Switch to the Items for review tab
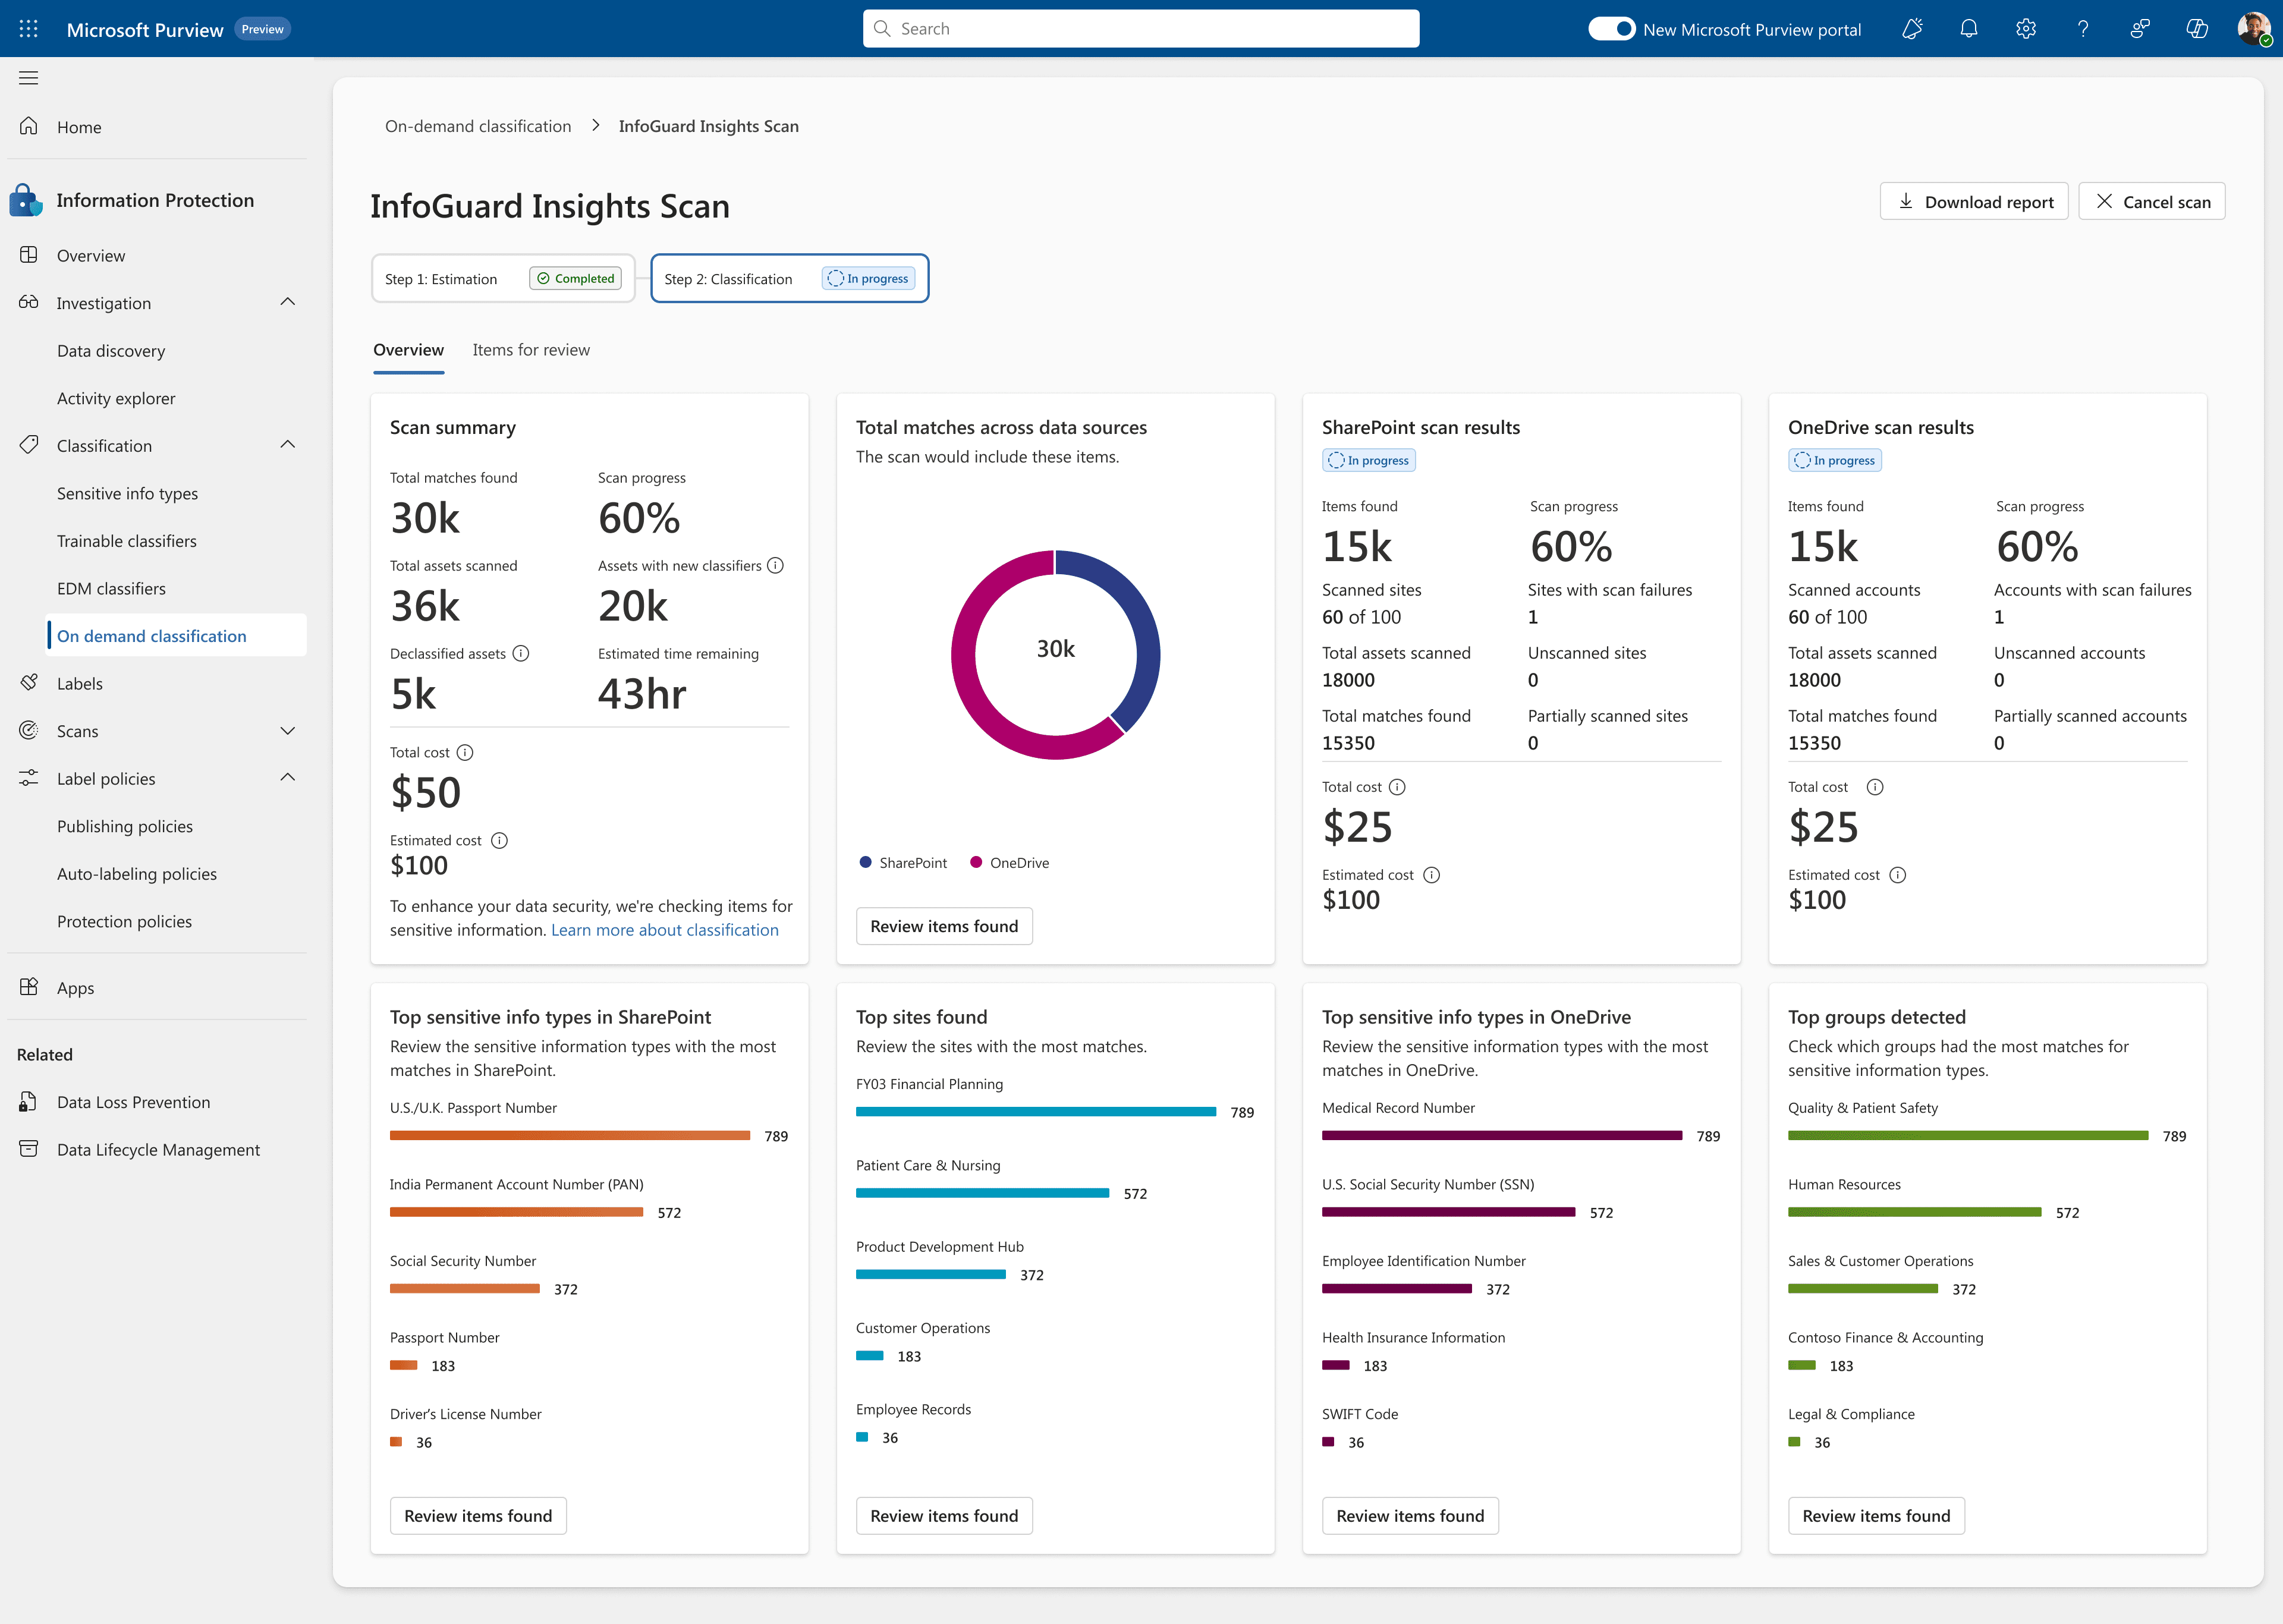Screen dimensions: 2283x1624 pos(531,350)
